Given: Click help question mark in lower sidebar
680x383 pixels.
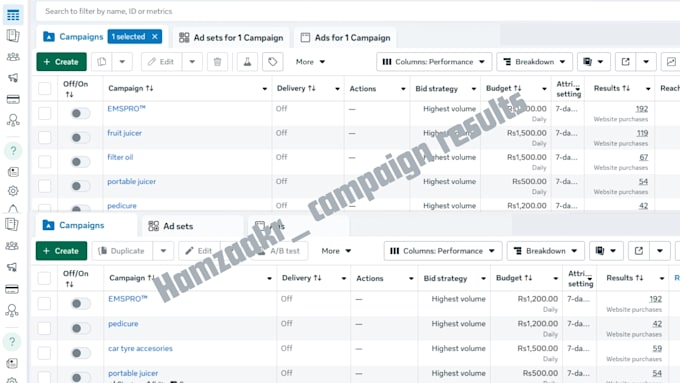Looking at the screenshot, I should [12, 341].
